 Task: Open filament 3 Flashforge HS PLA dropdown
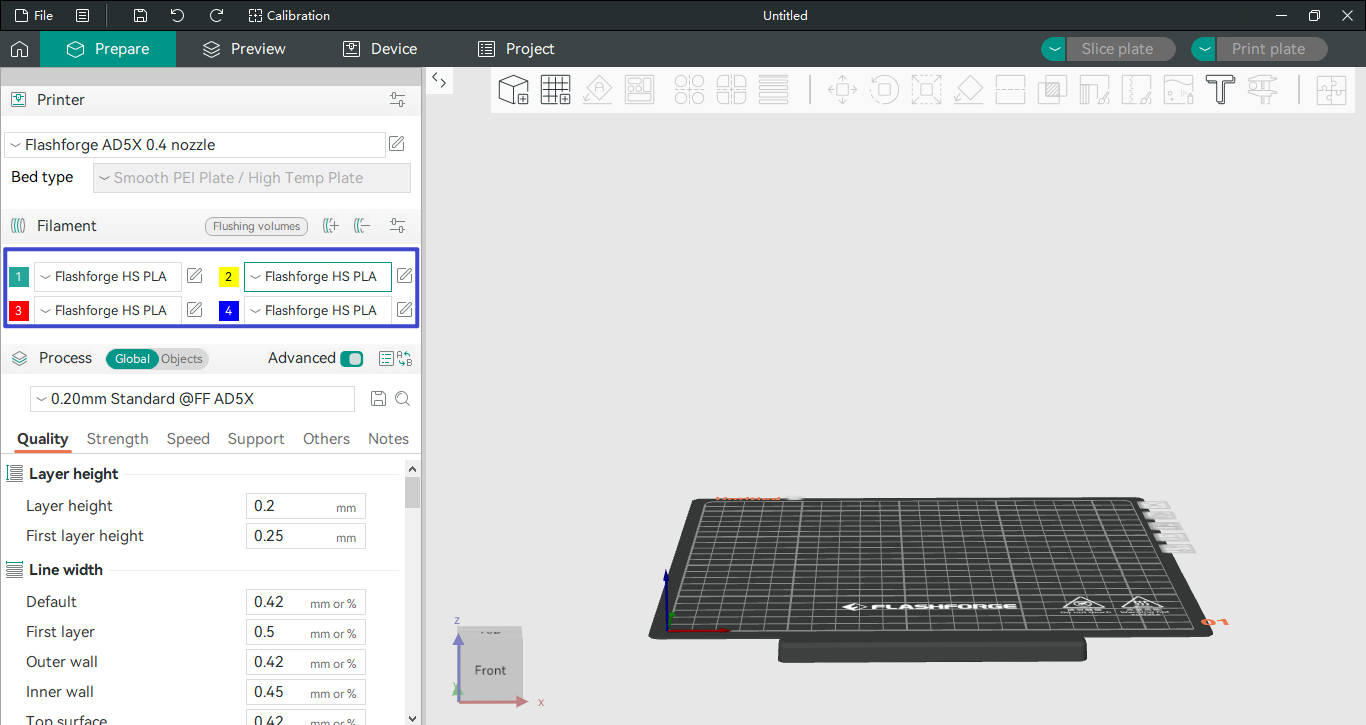tap(108, 311)
